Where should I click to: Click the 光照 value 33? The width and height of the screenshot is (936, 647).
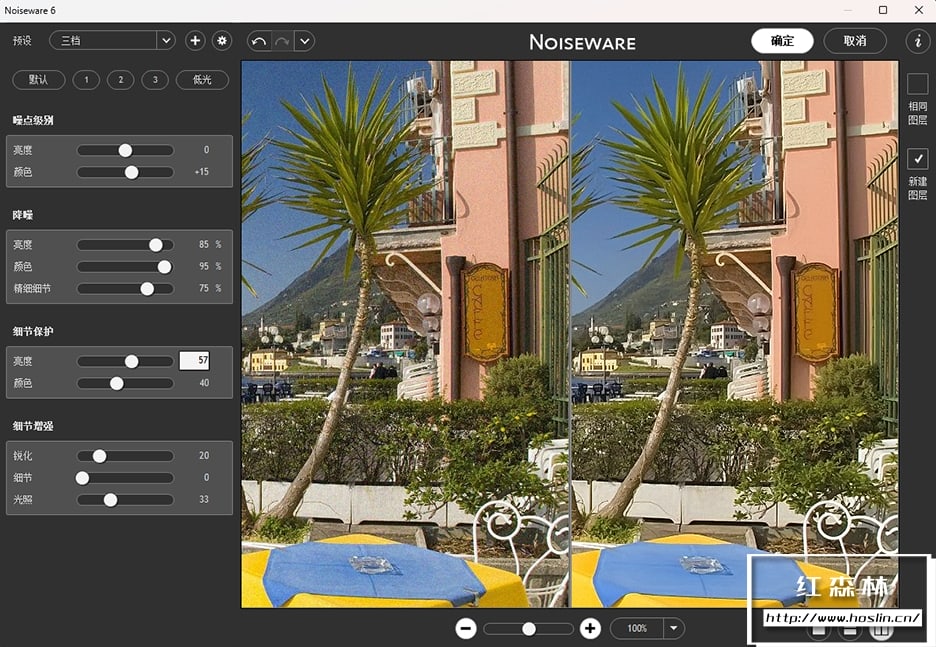204,499
